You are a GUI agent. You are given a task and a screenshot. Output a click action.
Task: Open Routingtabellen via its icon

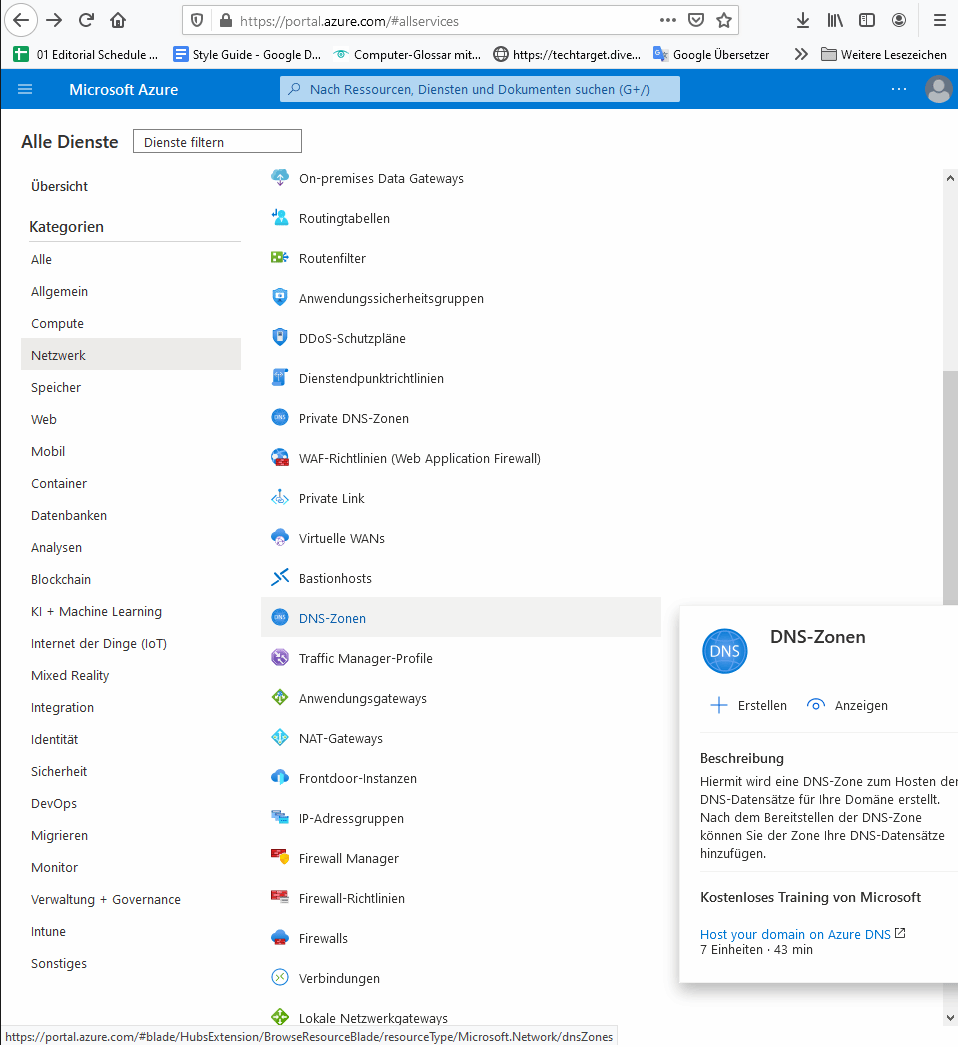(x=280, y=218)
